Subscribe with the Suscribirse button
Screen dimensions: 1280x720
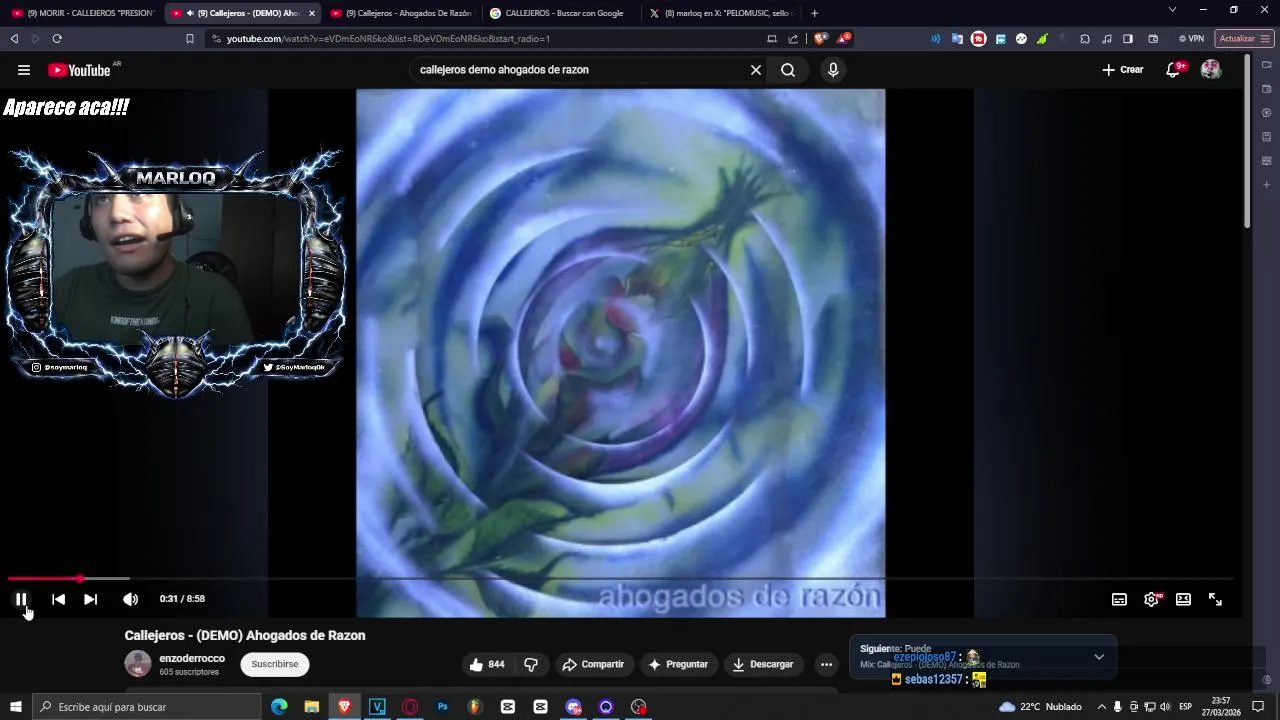(275, 664)
